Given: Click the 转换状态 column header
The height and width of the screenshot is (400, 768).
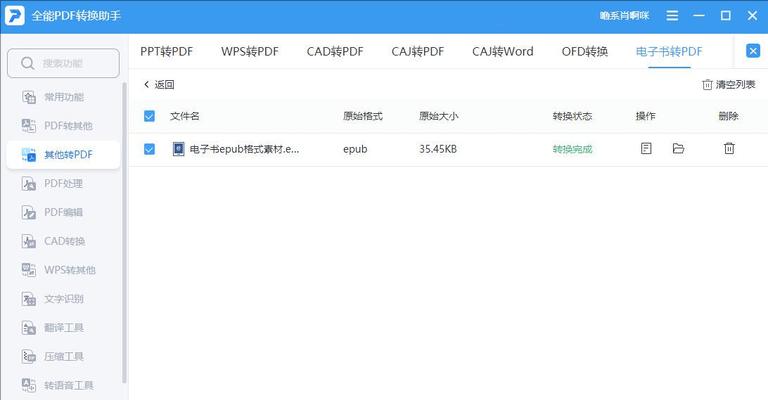Looking at the screenshot, I should pos(572,116).
